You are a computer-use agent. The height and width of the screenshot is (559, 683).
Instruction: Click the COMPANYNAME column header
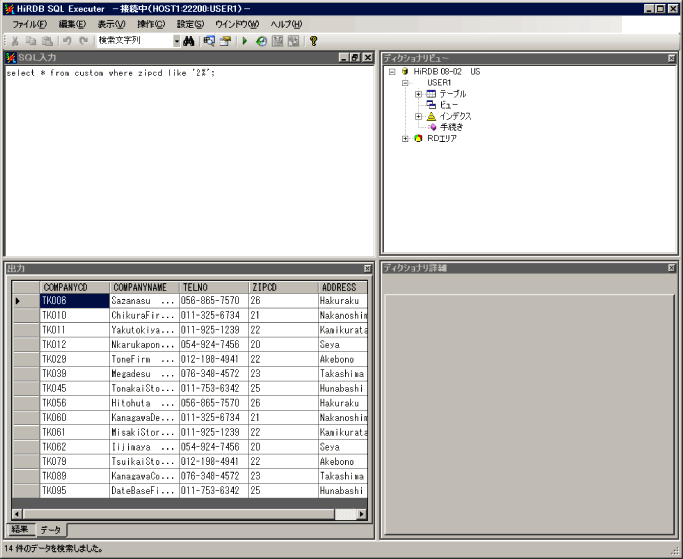143,287
